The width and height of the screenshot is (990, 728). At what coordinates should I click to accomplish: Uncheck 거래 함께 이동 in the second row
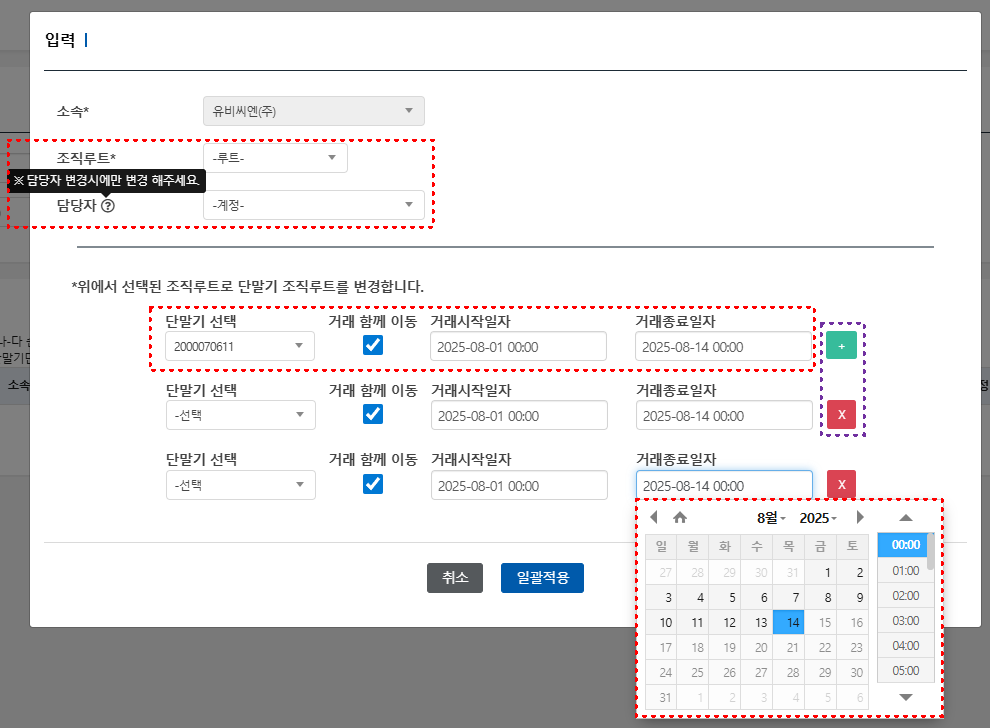[374, 414]
